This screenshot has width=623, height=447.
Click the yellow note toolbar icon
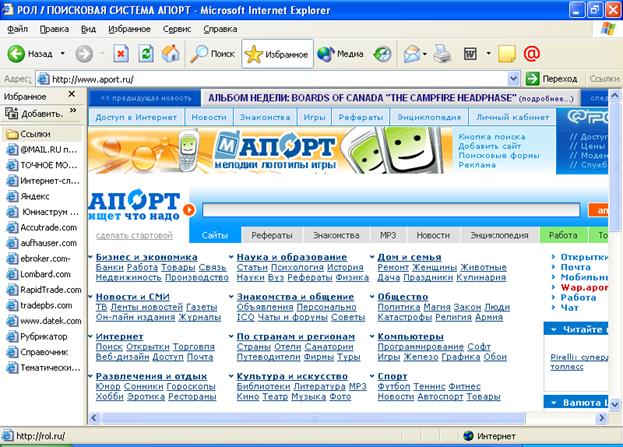[507, 54]
